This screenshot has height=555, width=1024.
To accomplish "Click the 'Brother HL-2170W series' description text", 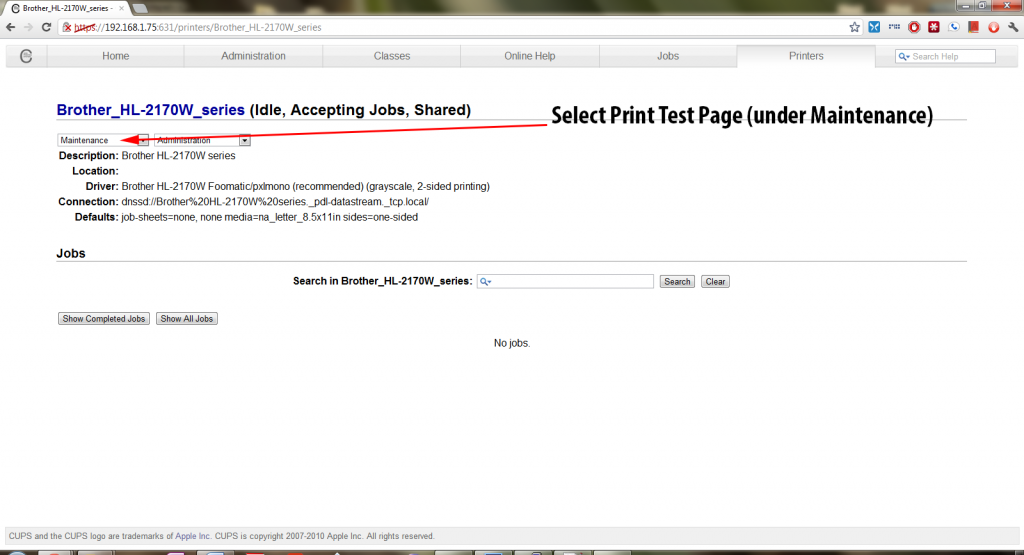I will coord(178,155).
